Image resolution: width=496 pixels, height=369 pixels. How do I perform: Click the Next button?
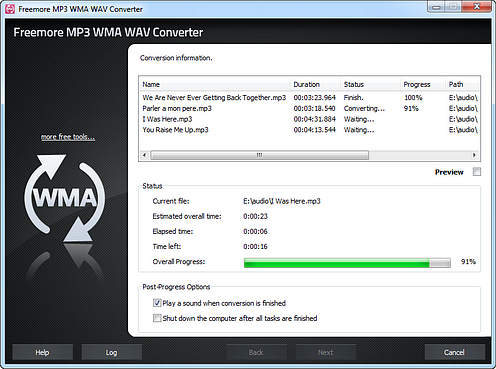(326, 352)
